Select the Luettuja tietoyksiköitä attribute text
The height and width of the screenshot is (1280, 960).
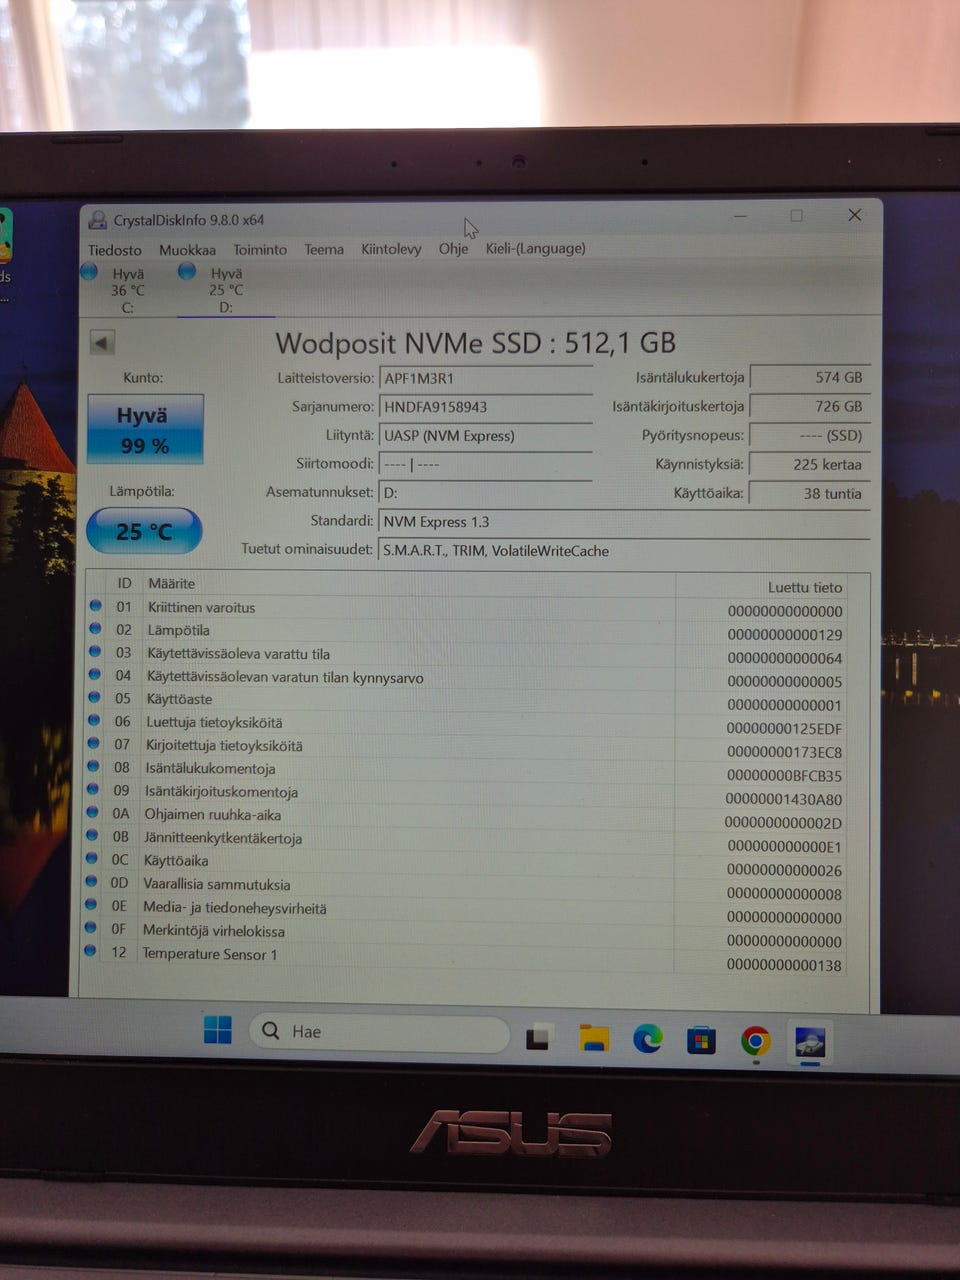tap(214, 722)
